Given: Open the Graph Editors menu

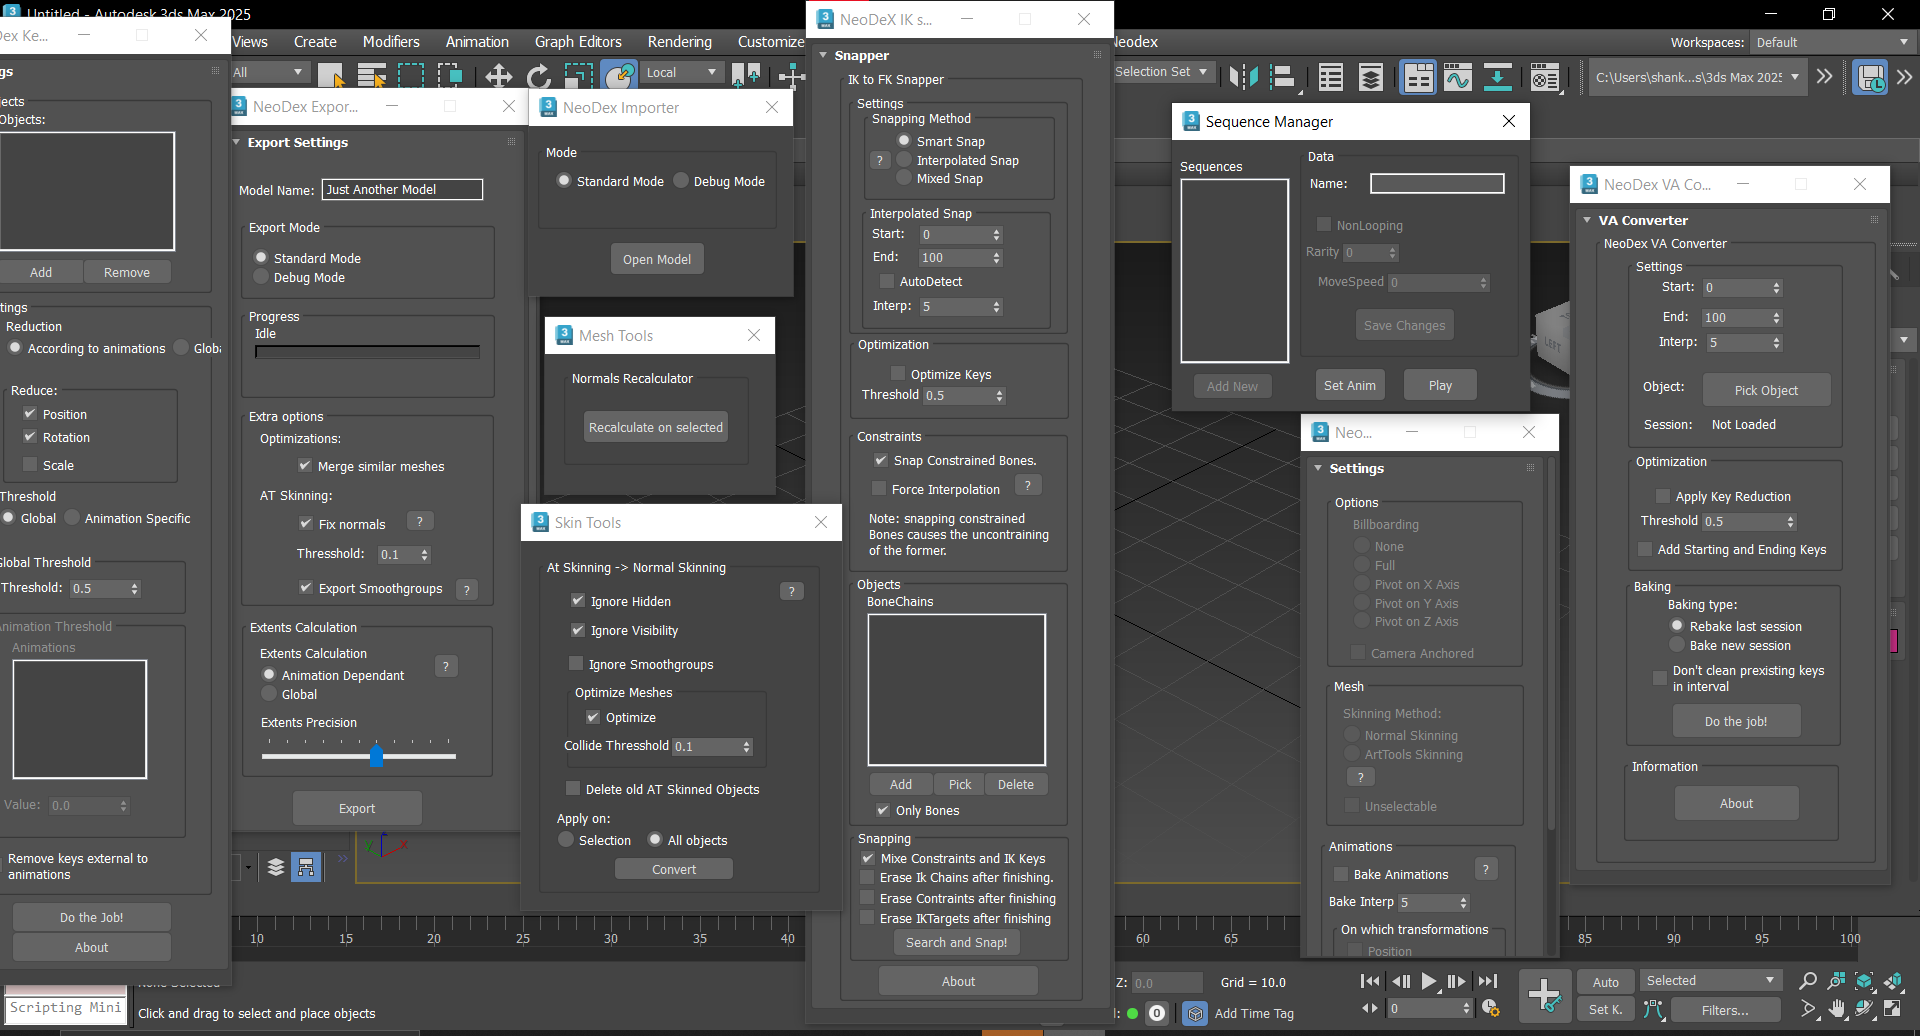Looking at the screenshot, I should [578, 42].
